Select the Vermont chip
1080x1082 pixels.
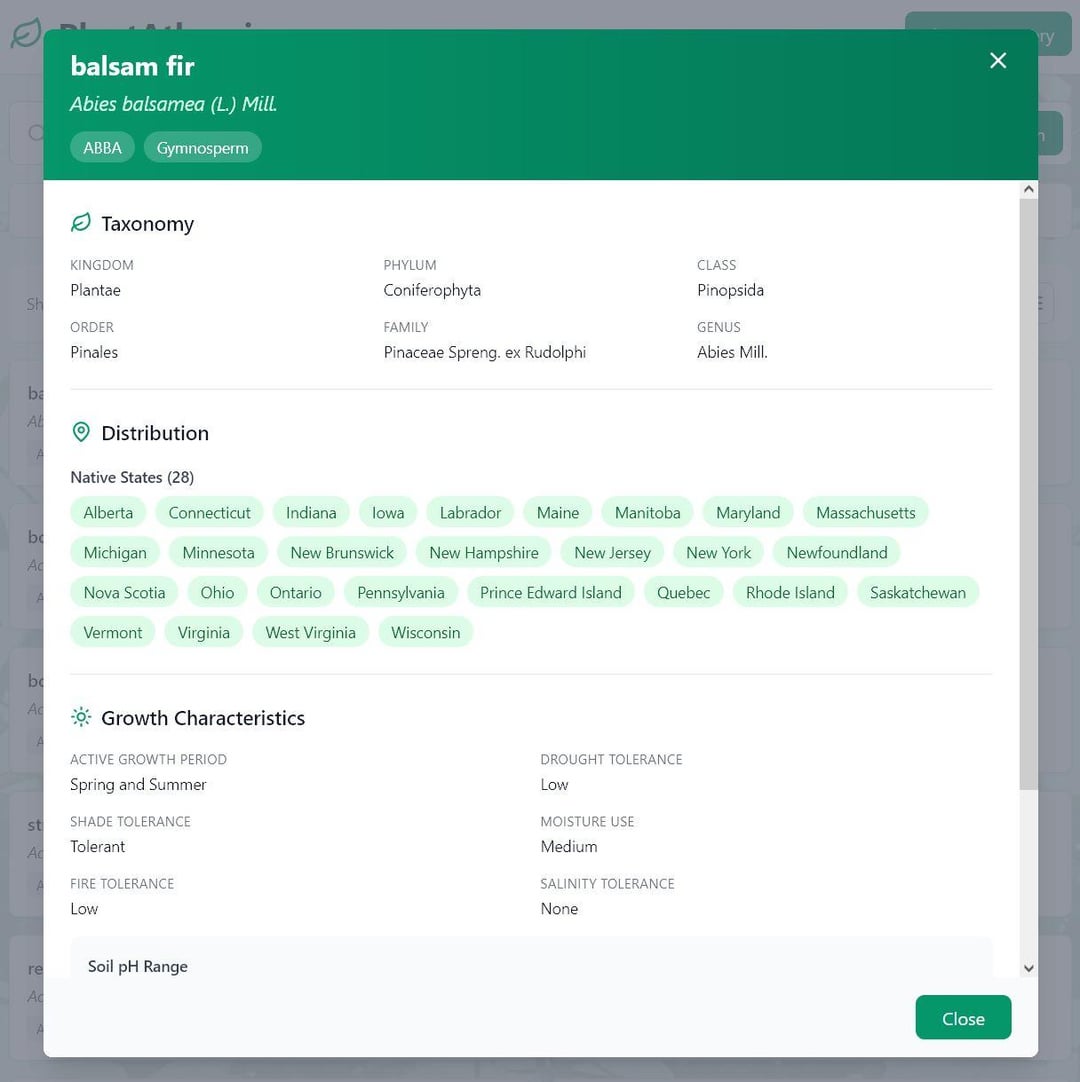112,633
